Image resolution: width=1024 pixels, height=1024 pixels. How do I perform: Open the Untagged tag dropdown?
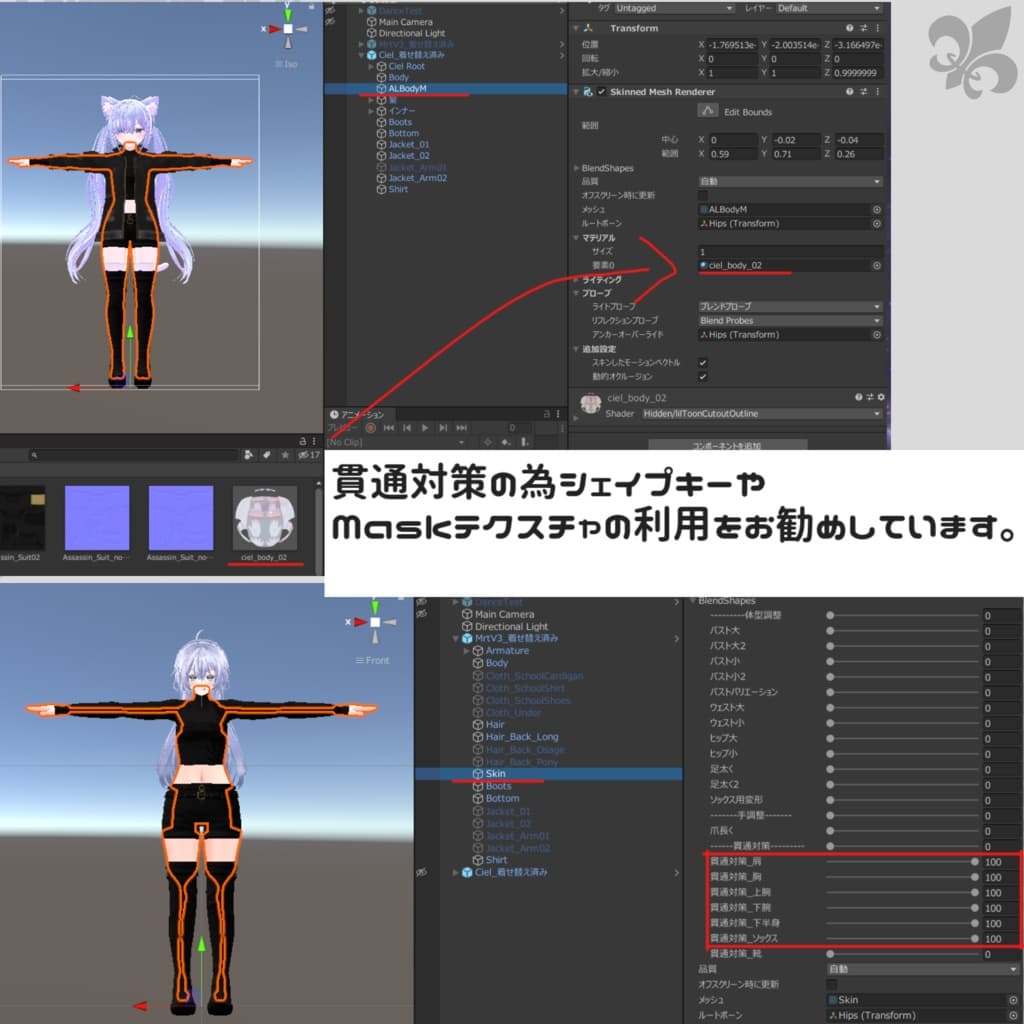tap(675, 8)
